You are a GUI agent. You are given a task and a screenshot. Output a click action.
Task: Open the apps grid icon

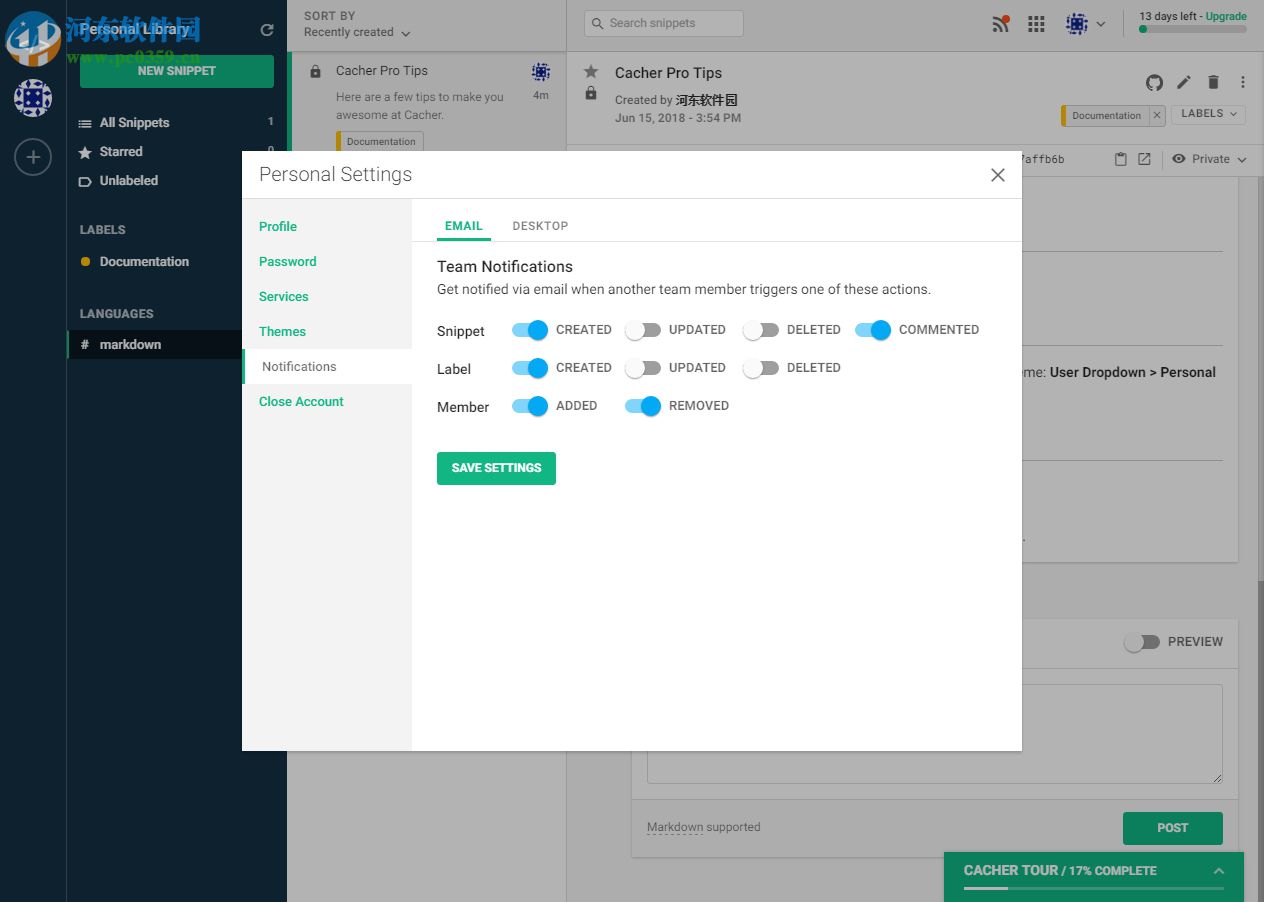[x=1036, y=24]
